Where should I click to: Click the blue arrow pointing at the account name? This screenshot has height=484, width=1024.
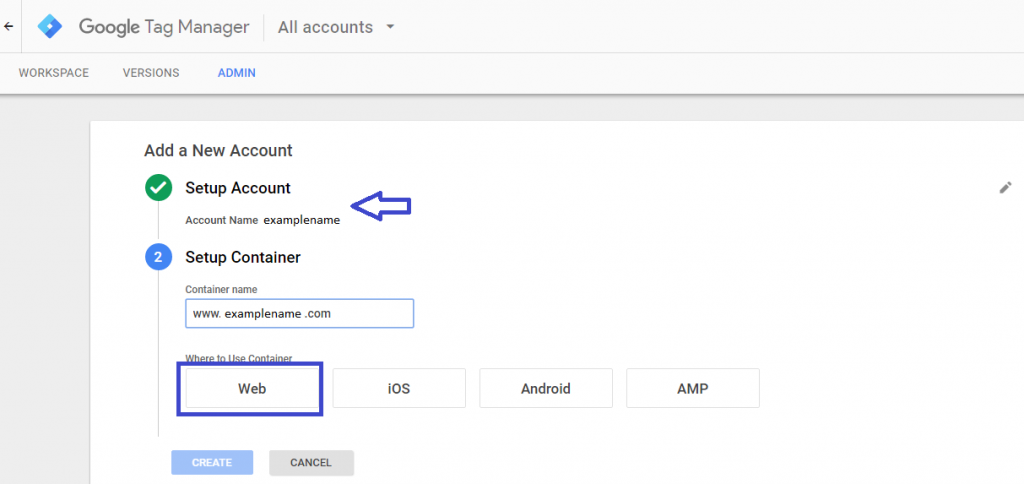coord(384,207)
